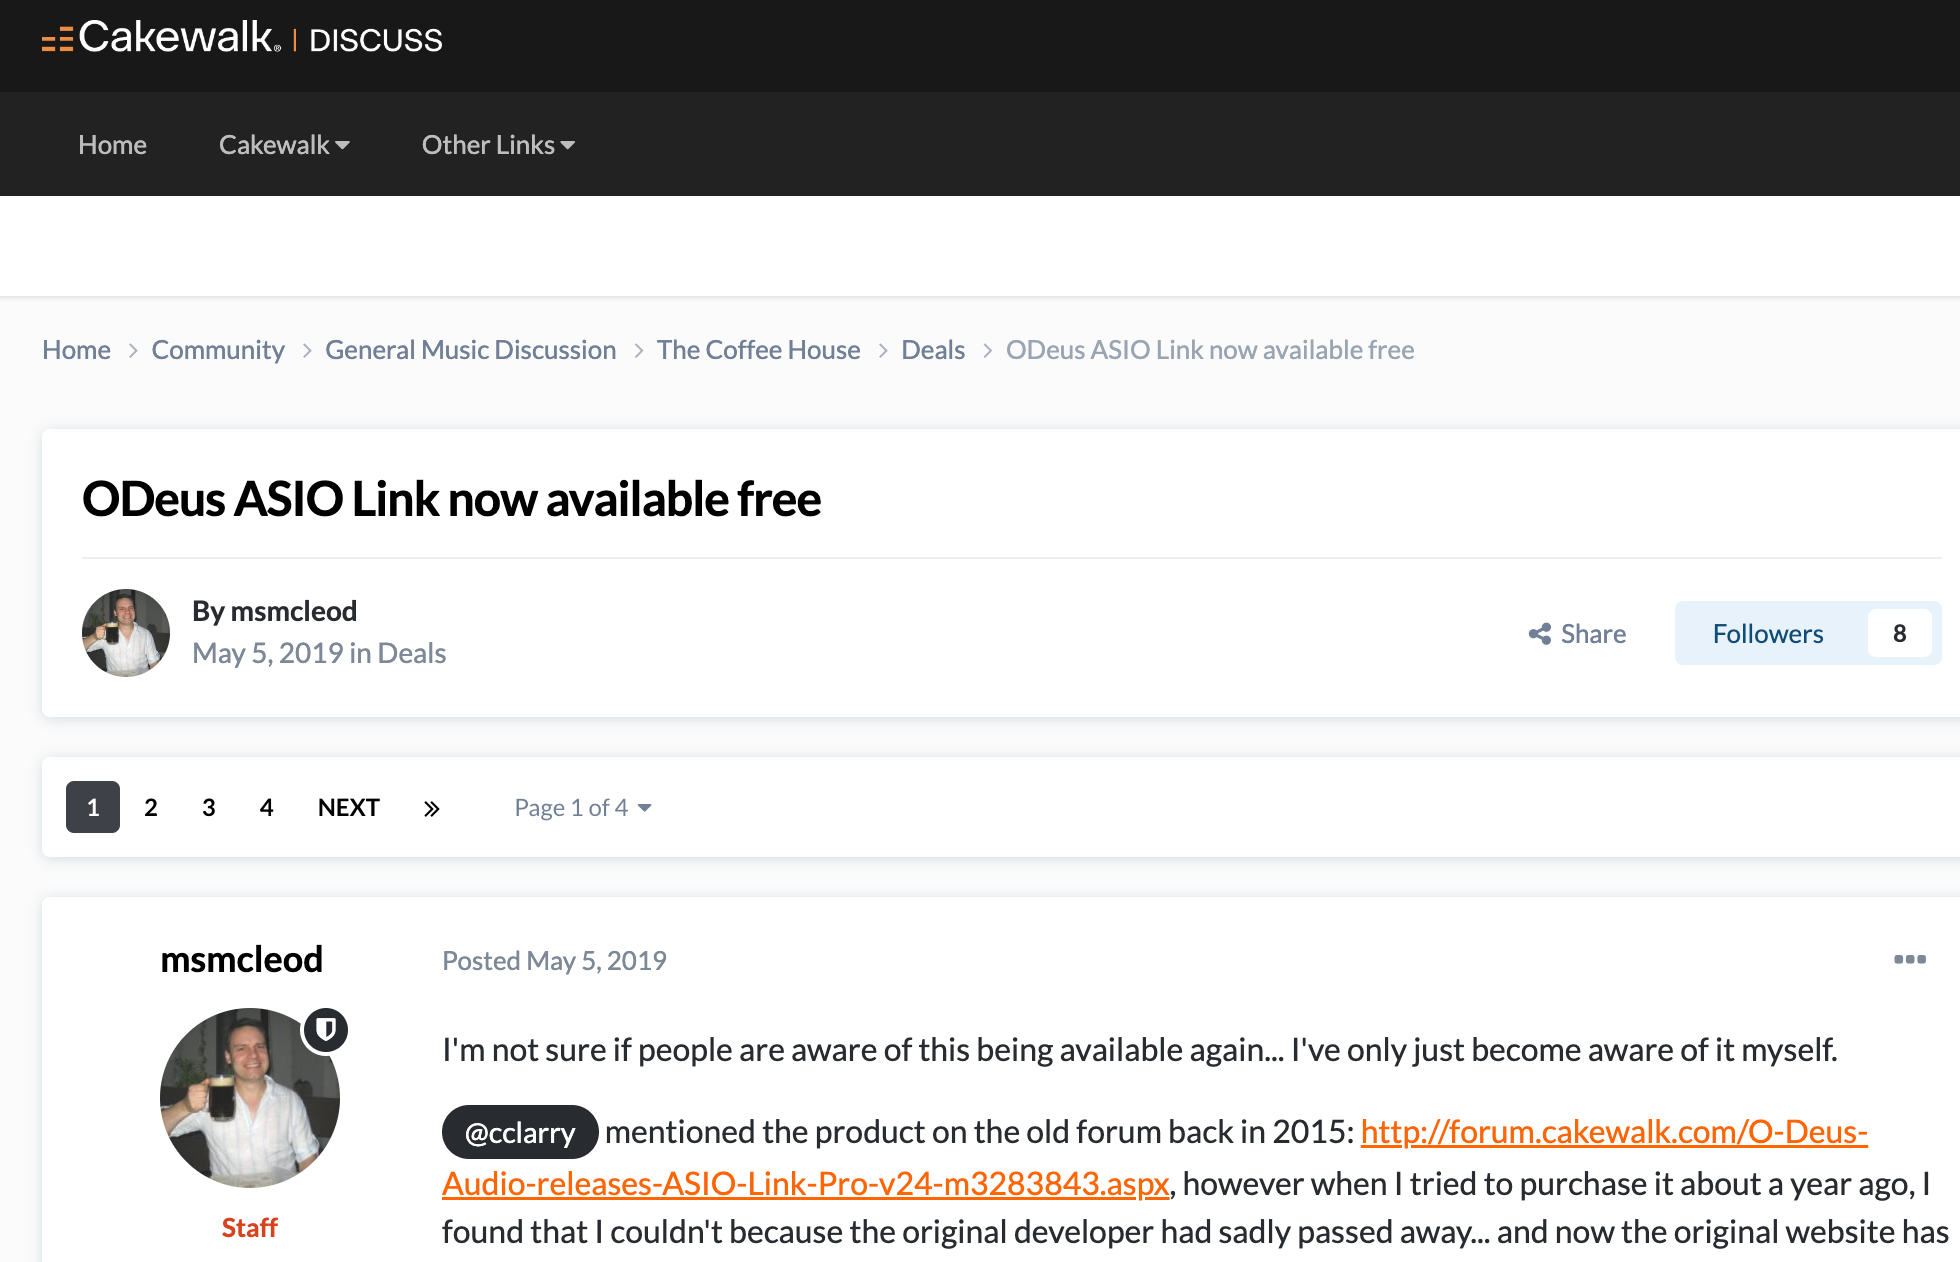Jump to last page double-arrow icon
This screenshot has width=1960, height=1262.
[x=431, y=808]
